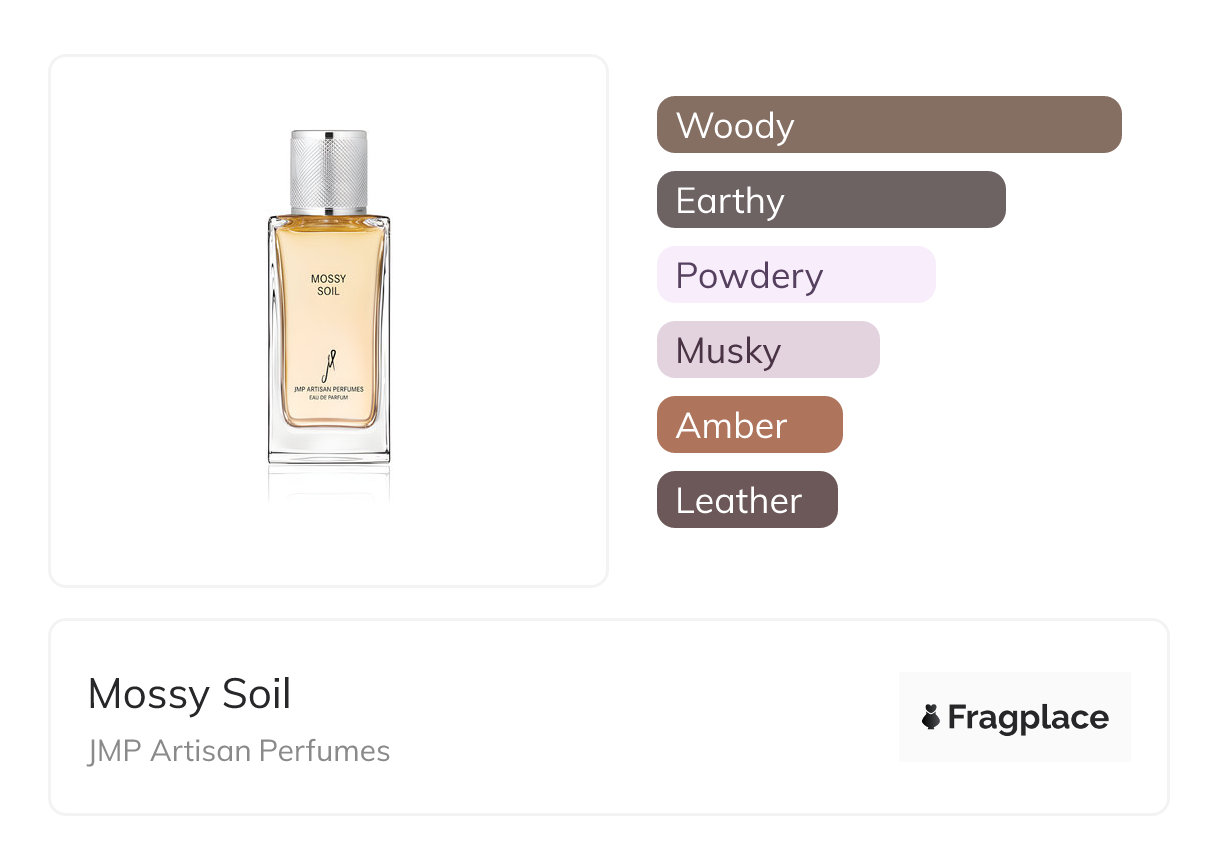Image resolution: width=1218 pixels, height=864 pixels.
Task: Open the Fragplace wordmark text
Action: click(x=1028, y=717)
